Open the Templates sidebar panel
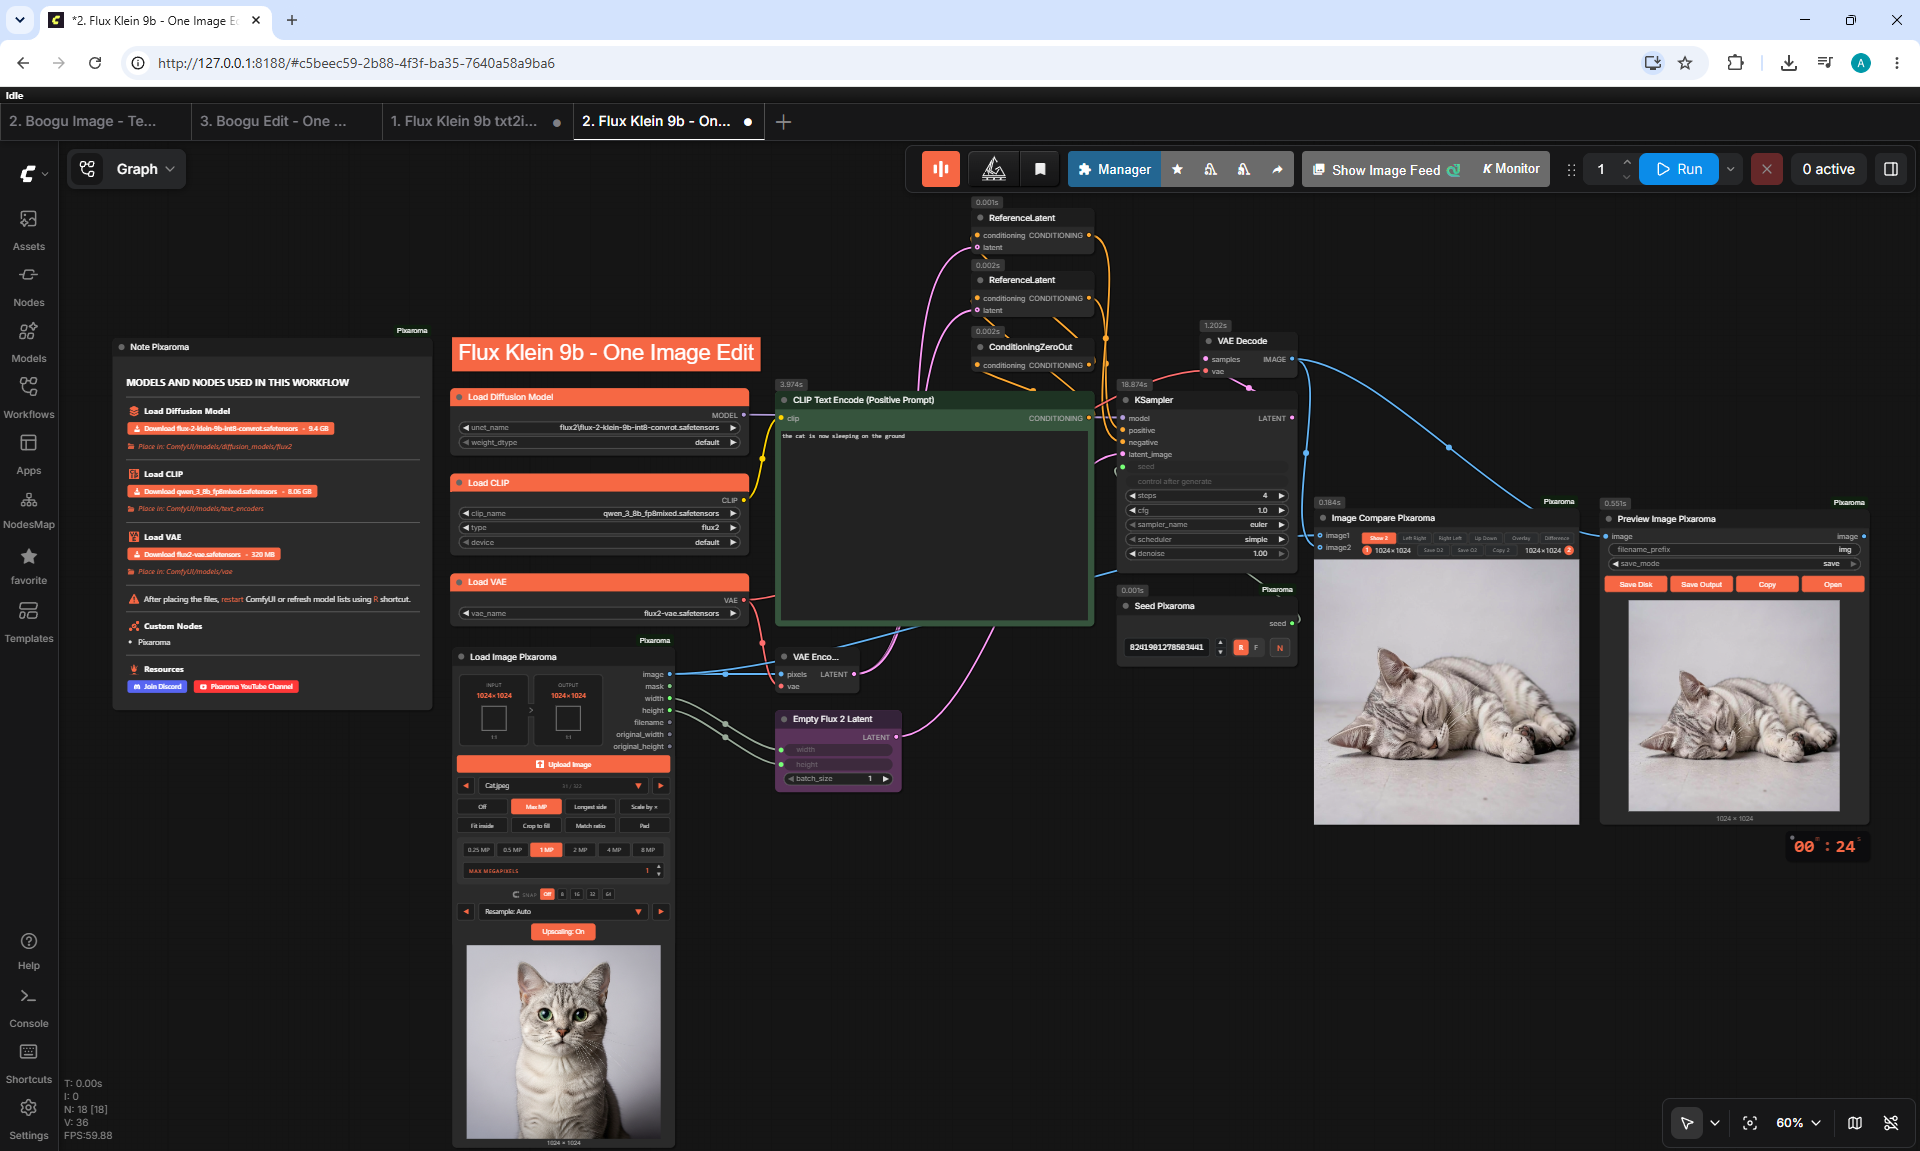This screenshot has width=1920, height=1151. pos(29,622)
